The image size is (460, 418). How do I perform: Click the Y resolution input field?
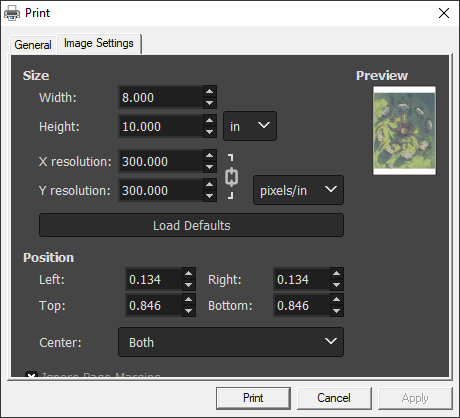pos(161,190)
